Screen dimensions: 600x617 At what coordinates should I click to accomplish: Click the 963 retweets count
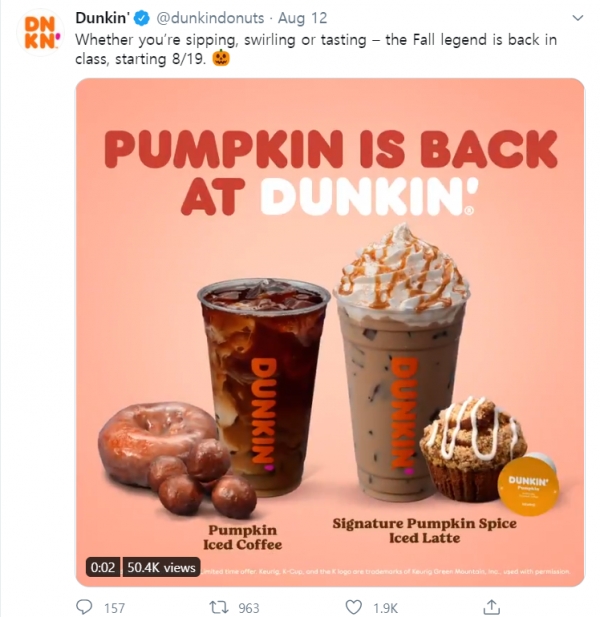tap(249, 608)
